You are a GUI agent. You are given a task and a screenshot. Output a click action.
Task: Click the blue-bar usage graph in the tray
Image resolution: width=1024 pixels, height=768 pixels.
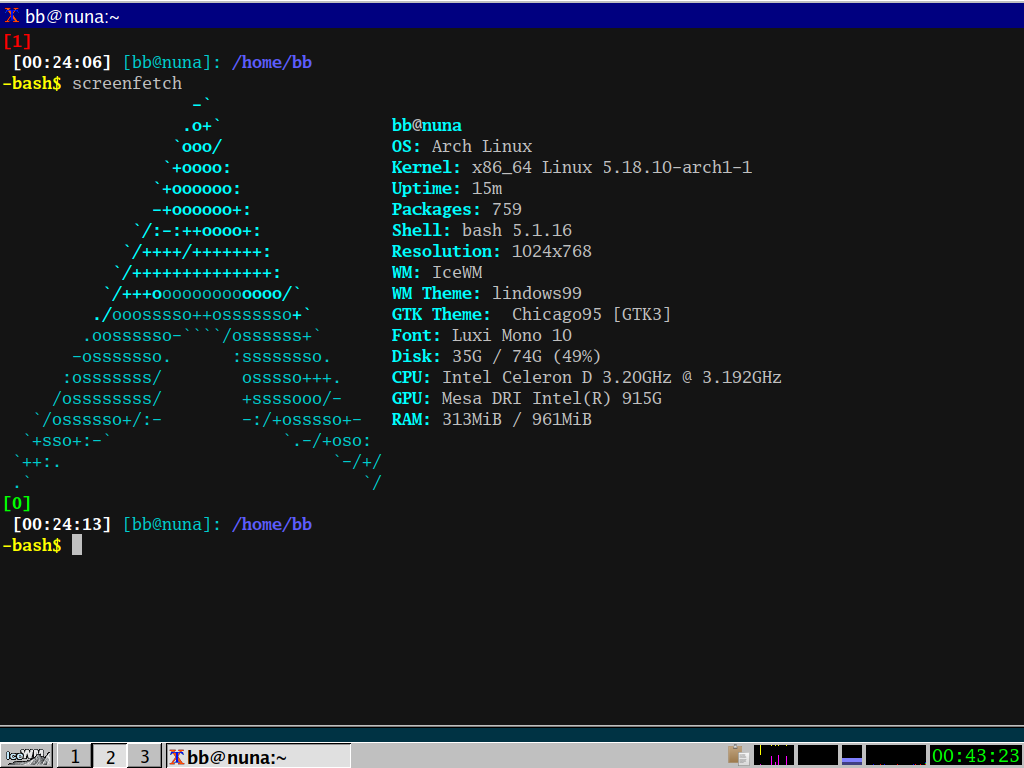pyautogui.click(x=852, y=755)
